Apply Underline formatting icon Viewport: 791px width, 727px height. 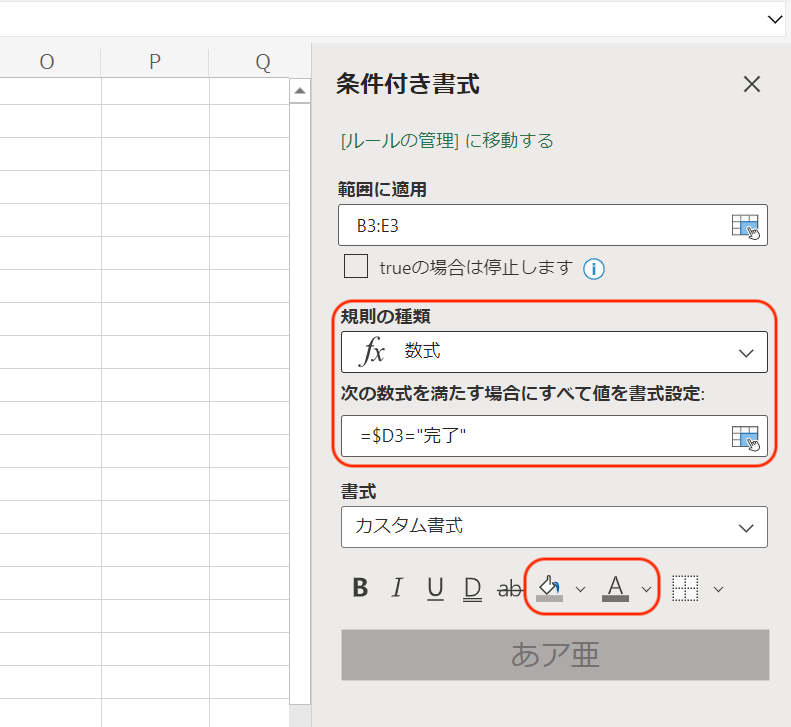435,588
